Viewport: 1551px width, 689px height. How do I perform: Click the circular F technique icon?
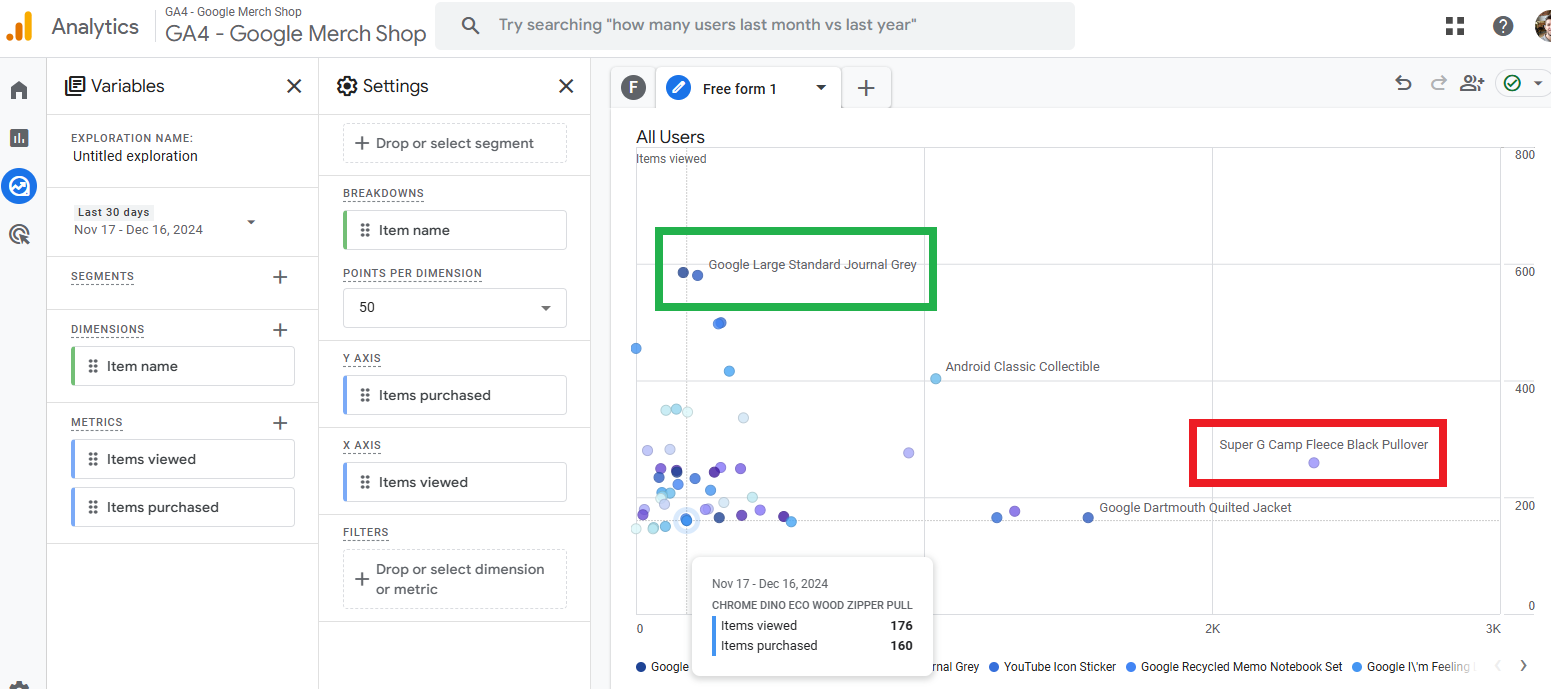(x=633, y=88)
